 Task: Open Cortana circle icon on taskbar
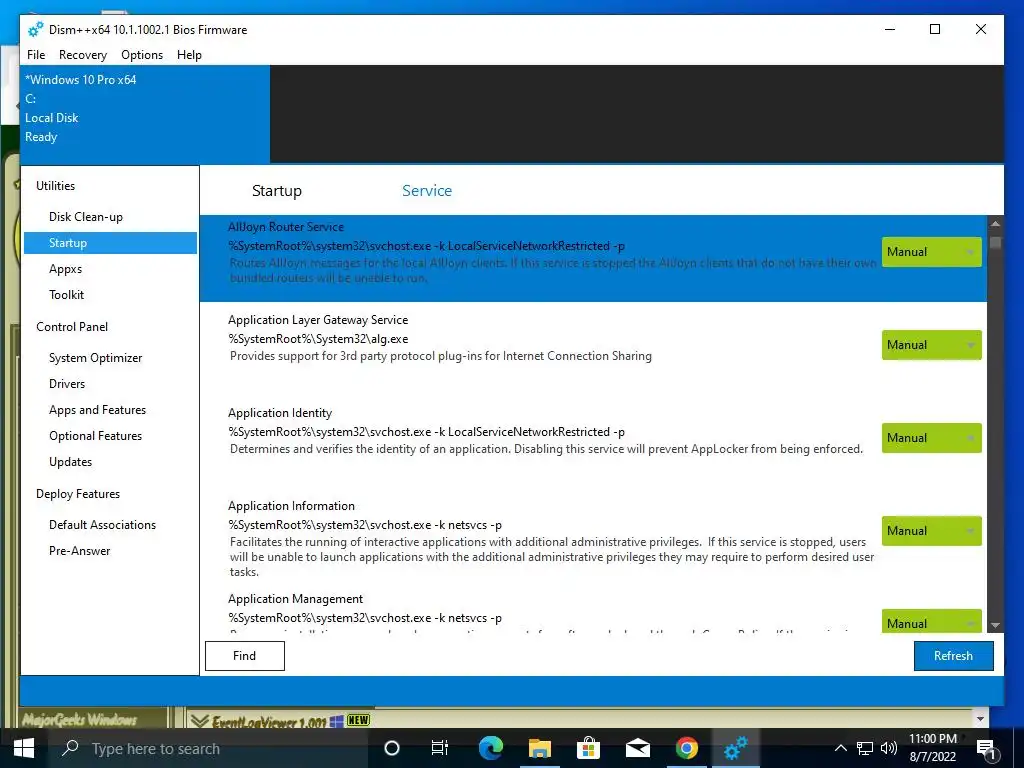pyautogui.click(x=392, y=748)
